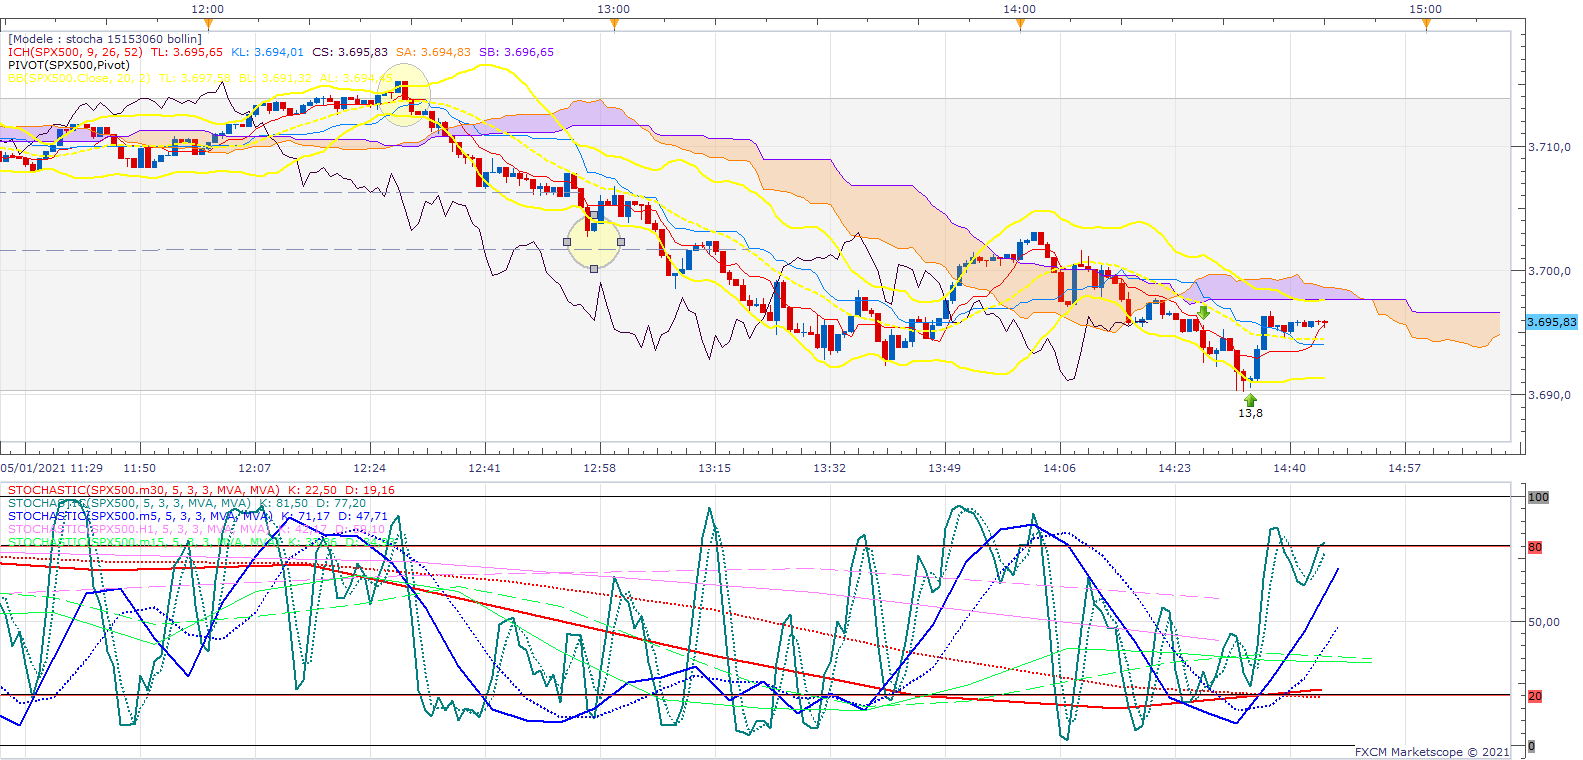
Task: Click the 12:58 time axis label
Action: [x=600, y=468]
